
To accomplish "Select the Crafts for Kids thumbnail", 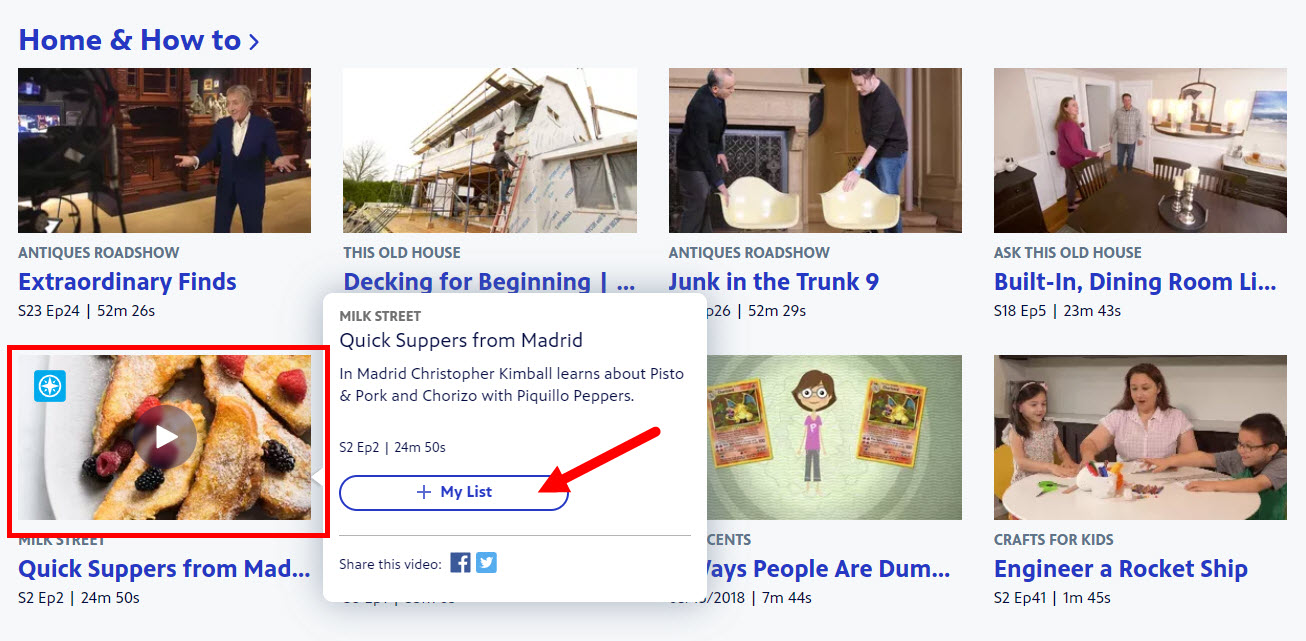I will coord(1140,437).
